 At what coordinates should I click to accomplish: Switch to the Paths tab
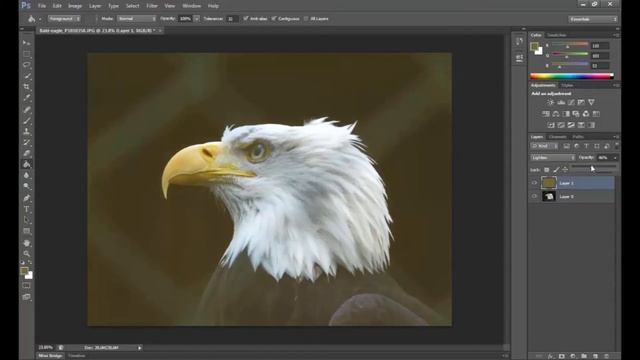578,137
